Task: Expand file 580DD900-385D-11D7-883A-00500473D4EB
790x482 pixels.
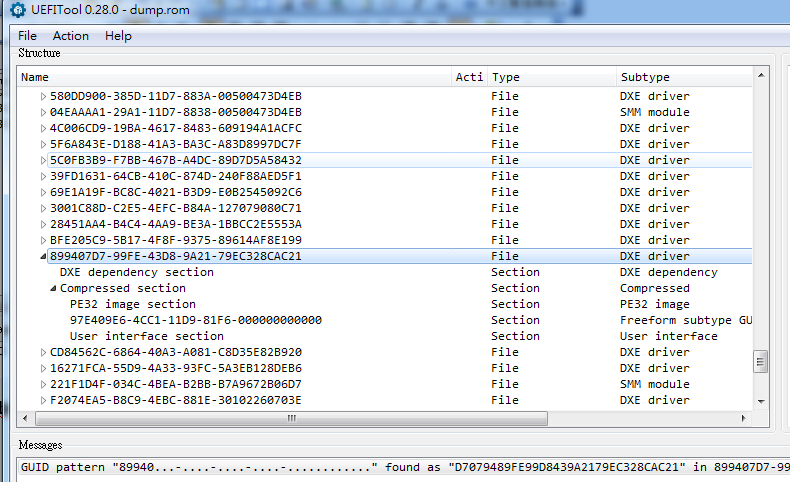Action: pyautogui.click(x=43, y=96)
